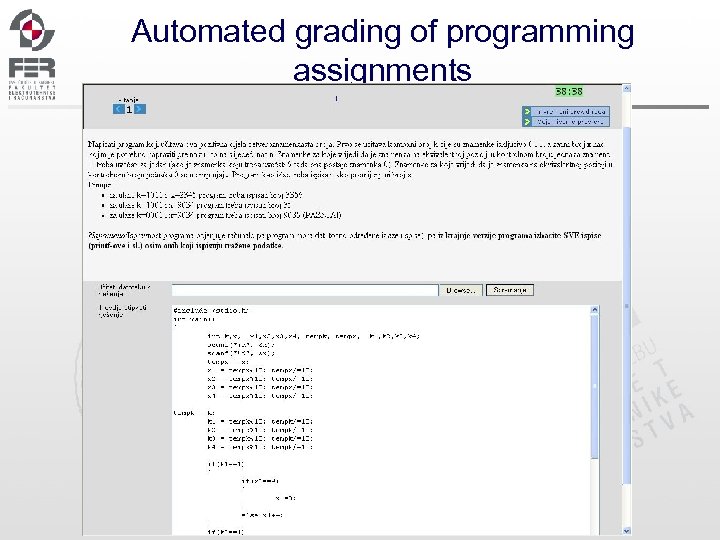The height and width of the screenshot is (540, 720).
Task: Click inside the submitted source code text area
Action: [381, 420]
